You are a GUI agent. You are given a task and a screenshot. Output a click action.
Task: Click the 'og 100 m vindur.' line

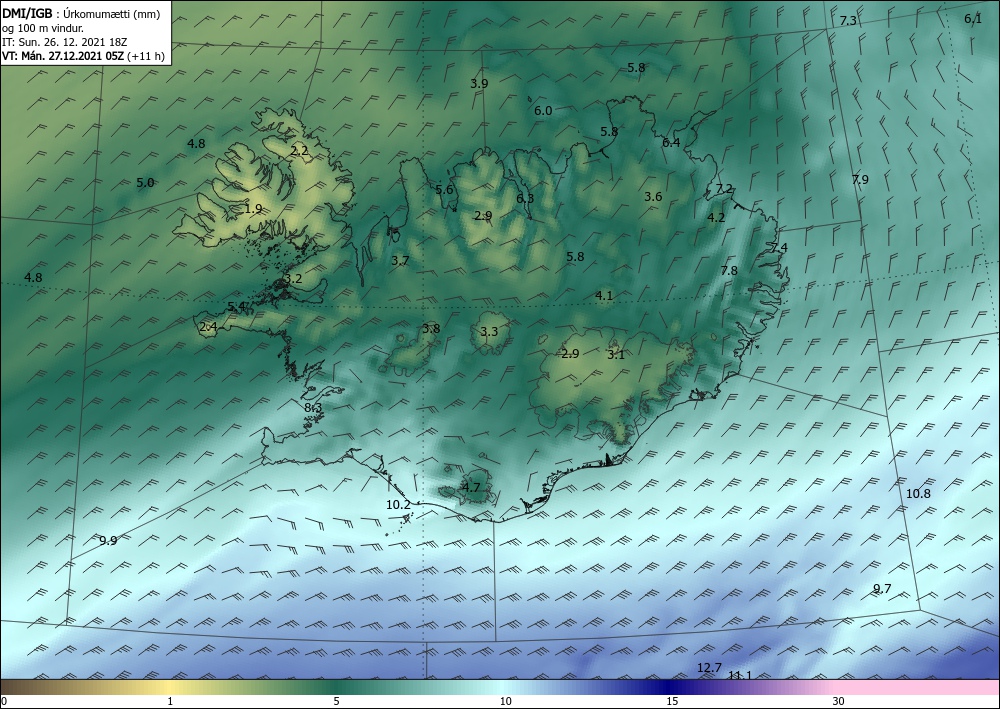(x=43, y=28)
